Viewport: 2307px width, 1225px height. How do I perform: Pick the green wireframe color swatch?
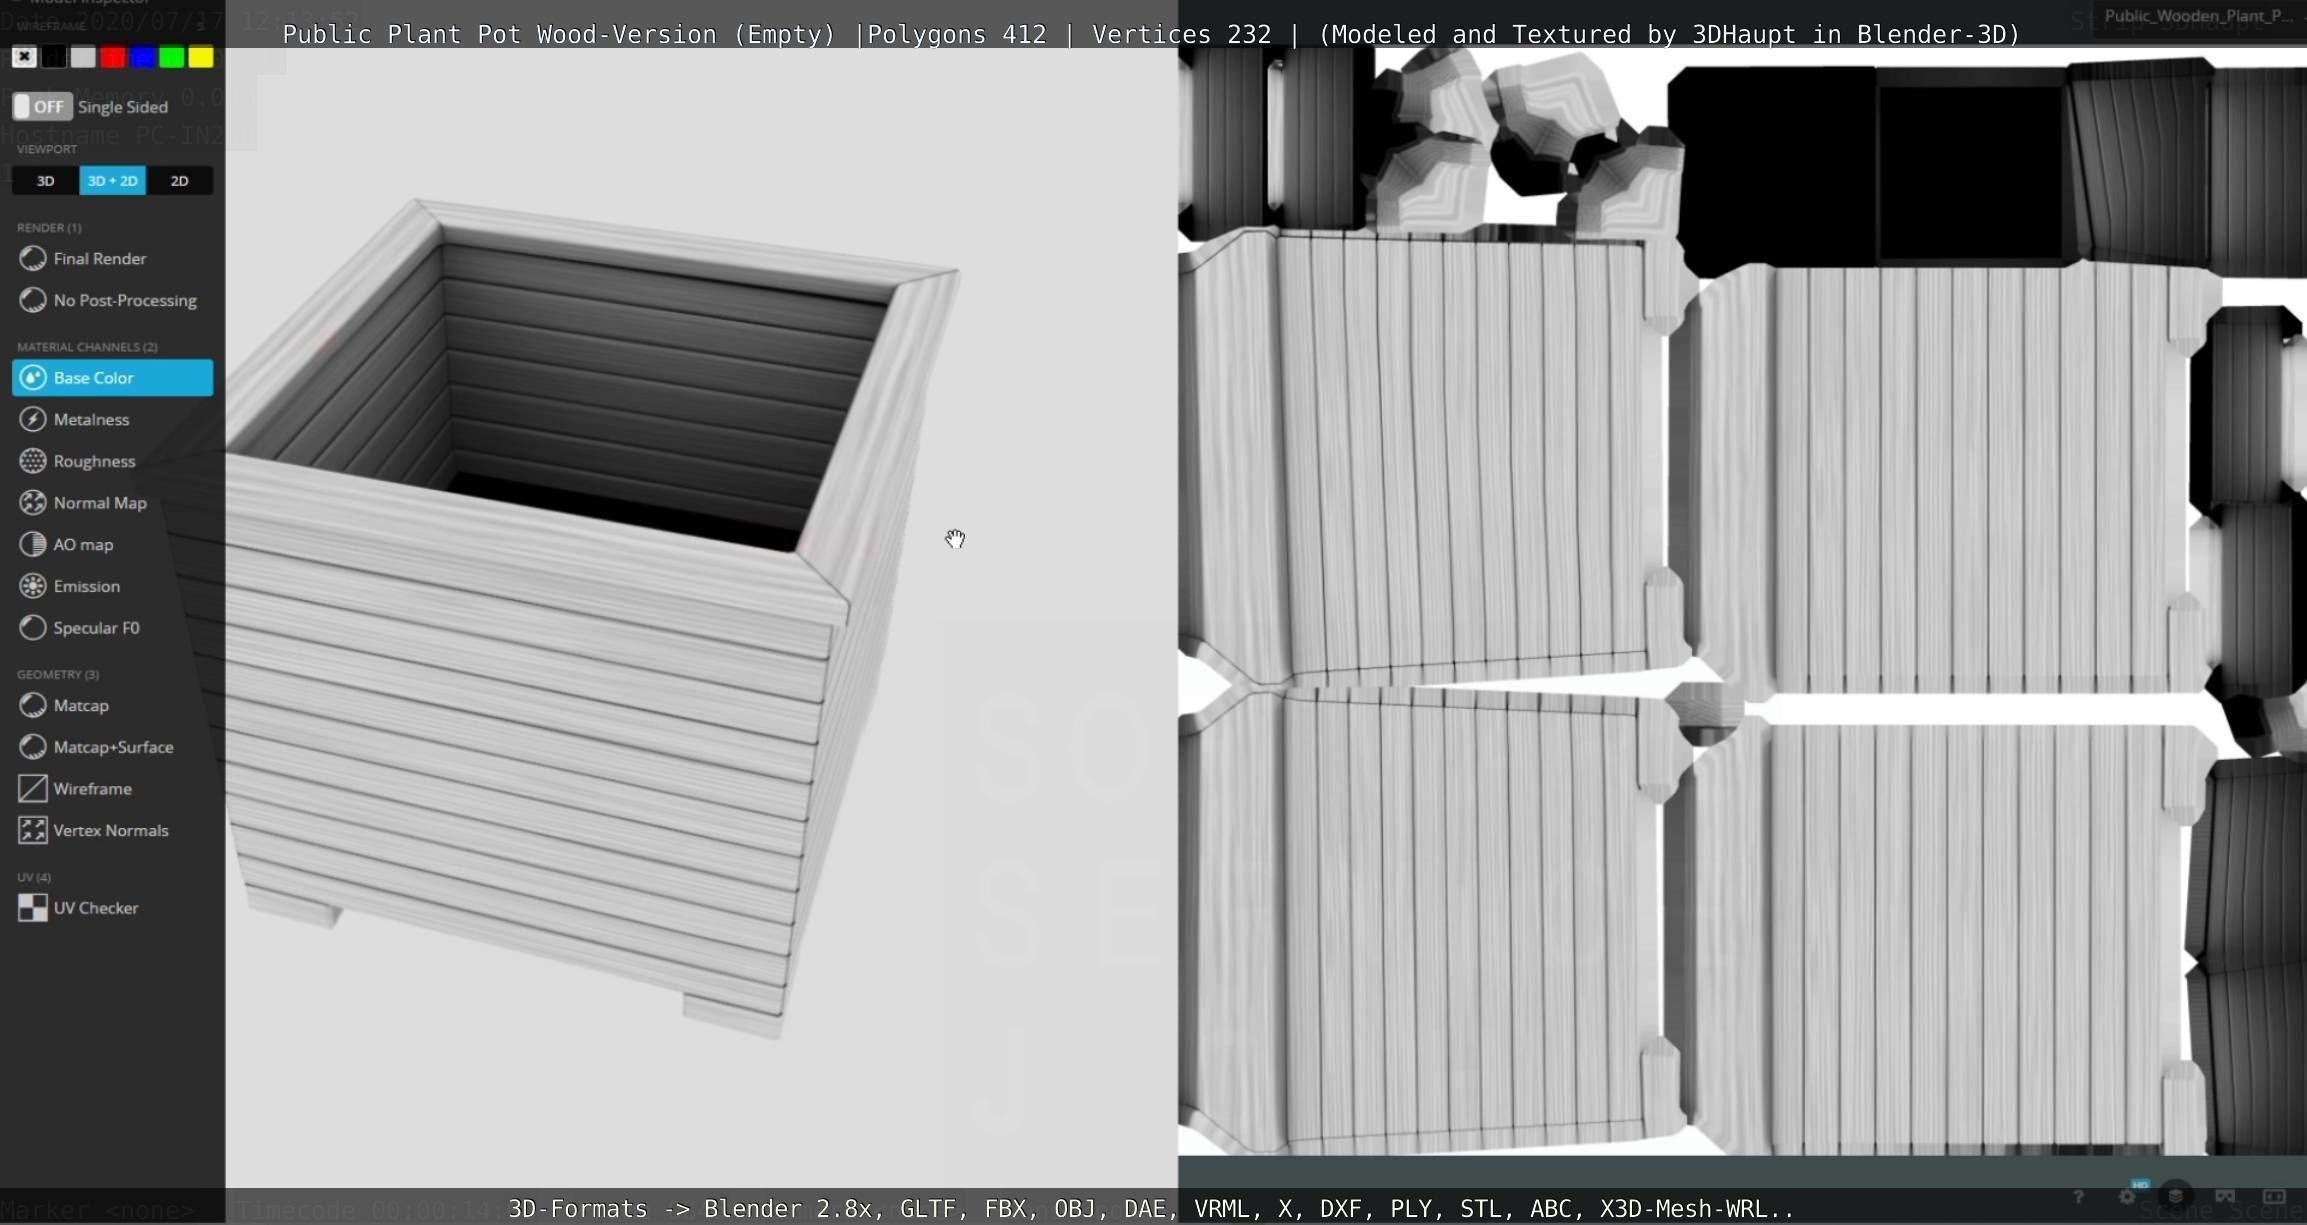click(x=172, y=57)
